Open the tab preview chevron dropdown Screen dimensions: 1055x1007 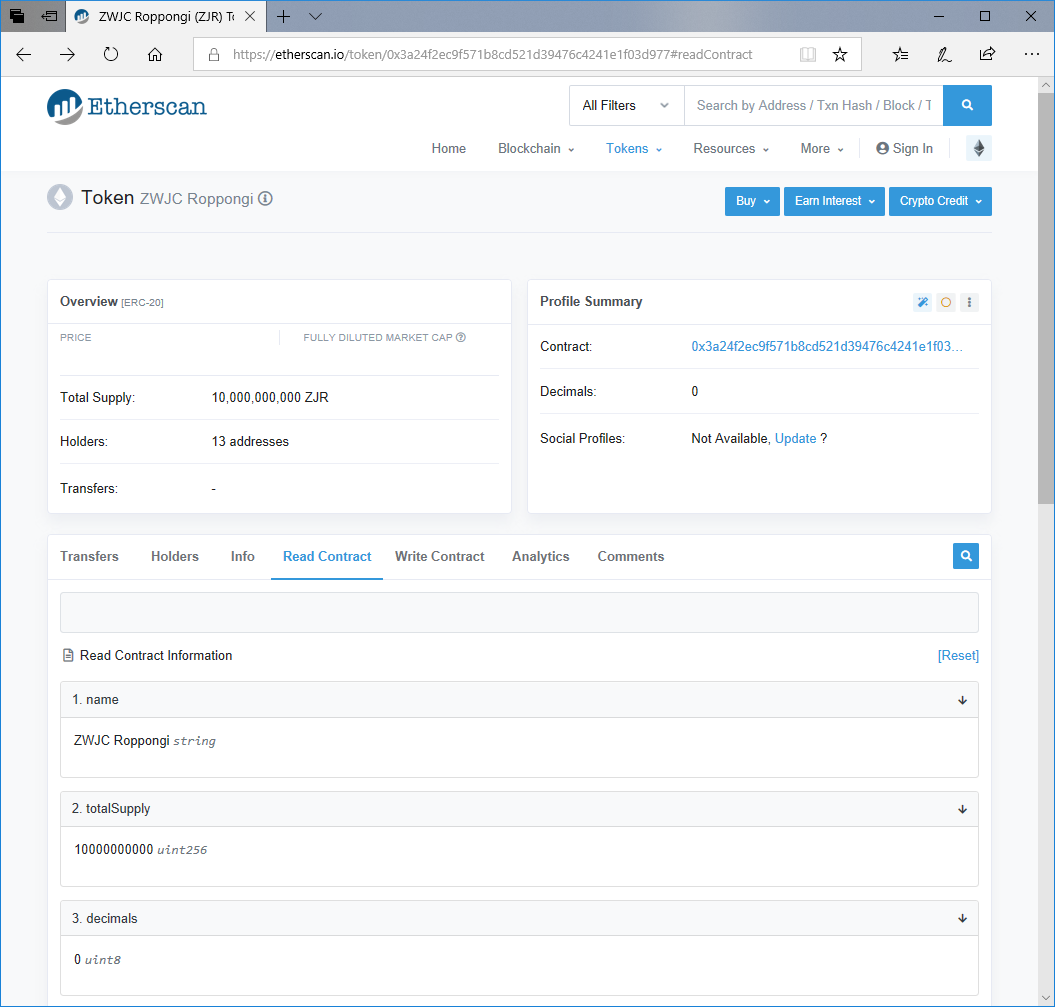315,17
